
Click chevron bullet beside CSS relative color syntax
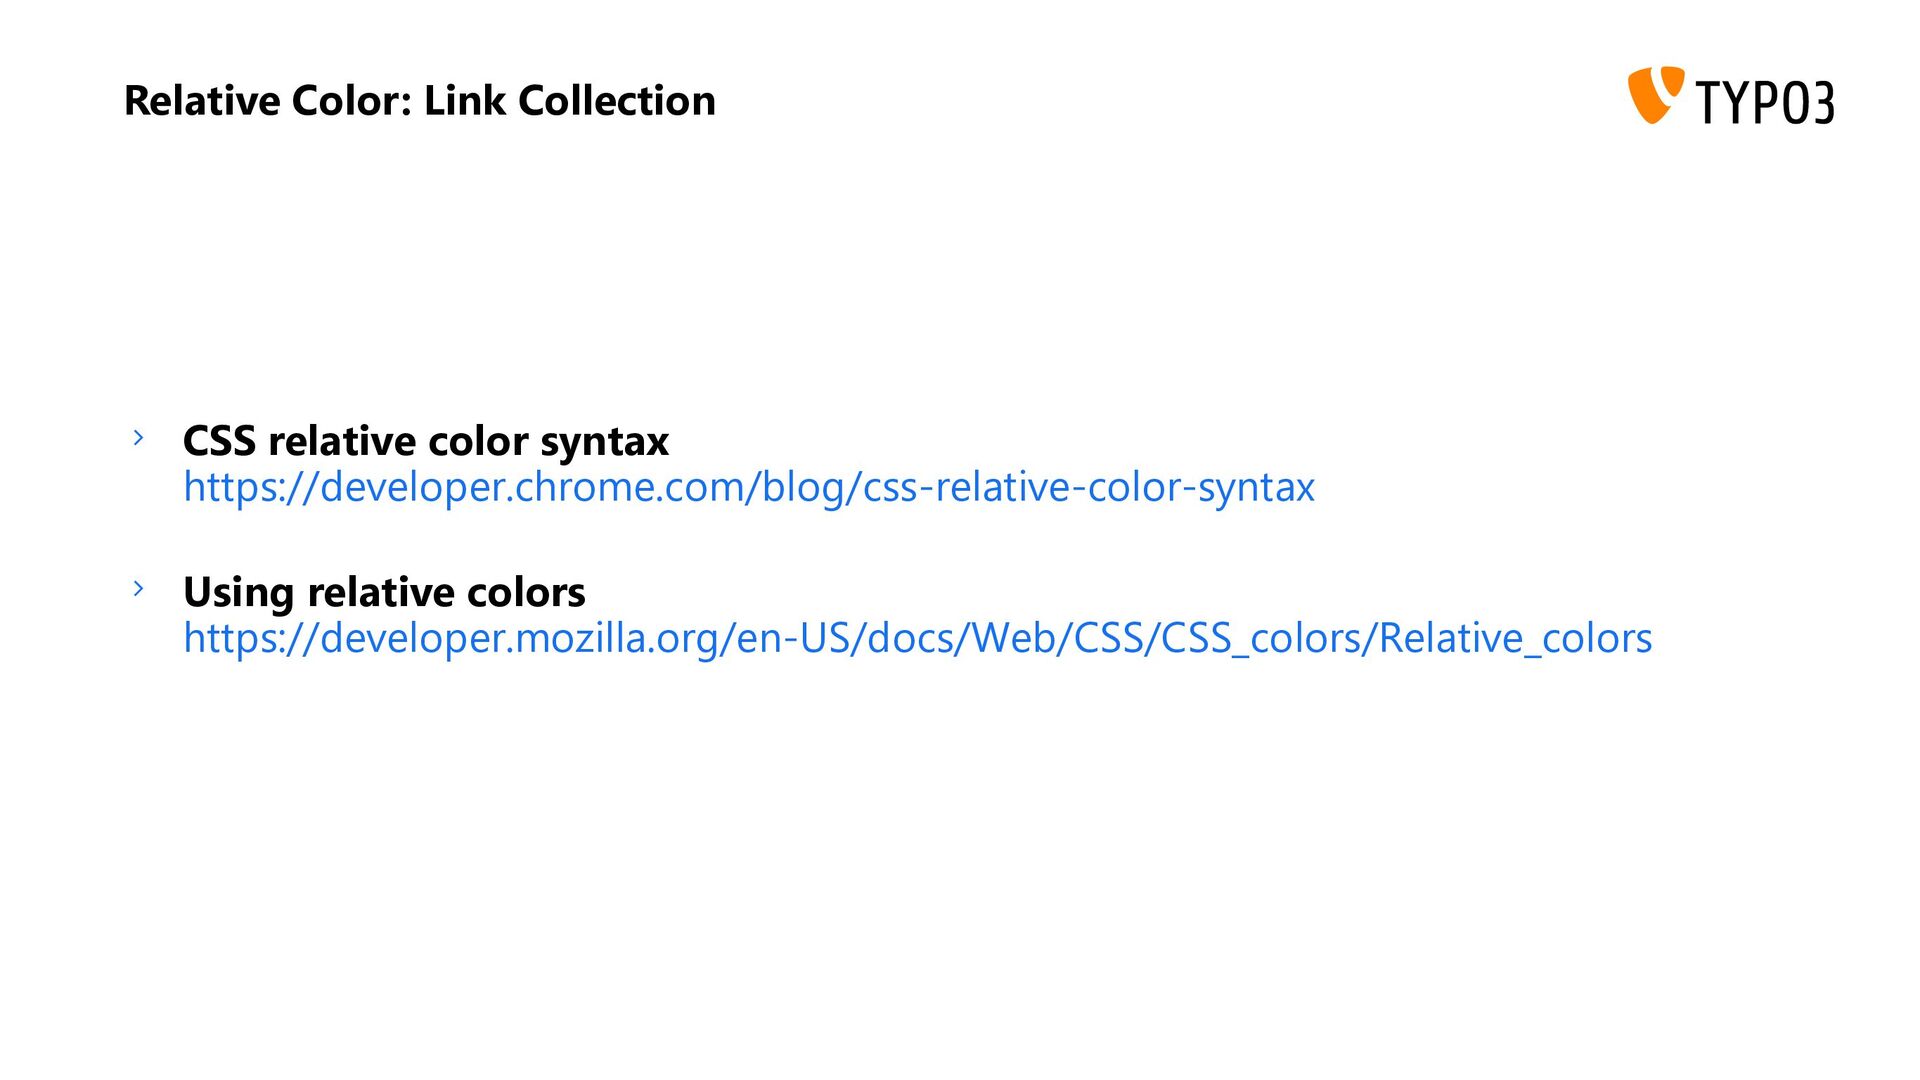[139, 438]
